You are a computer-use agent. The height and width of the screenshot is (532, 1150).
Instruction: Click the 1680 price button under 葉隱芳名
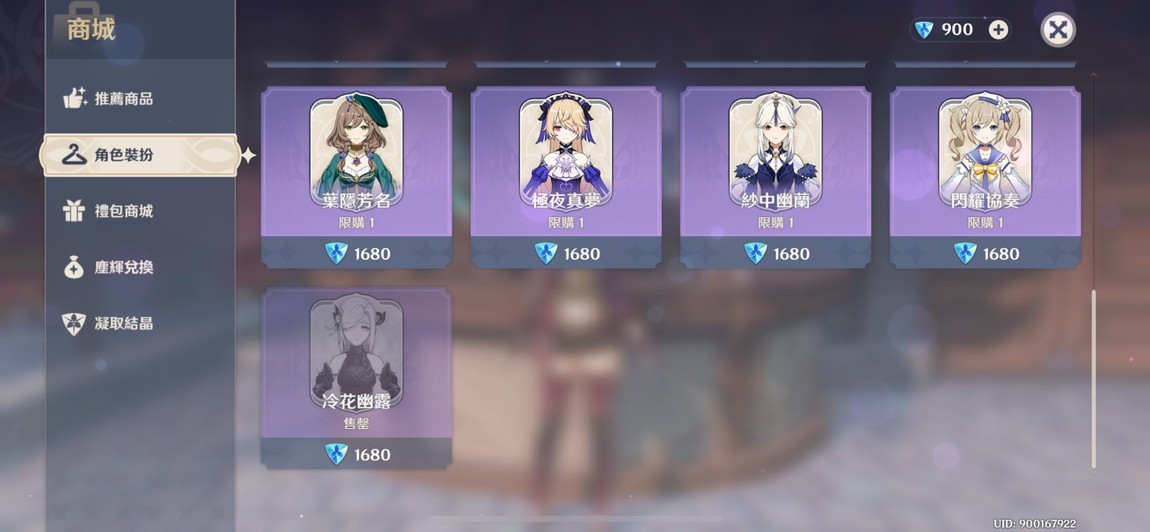point(356,253)
